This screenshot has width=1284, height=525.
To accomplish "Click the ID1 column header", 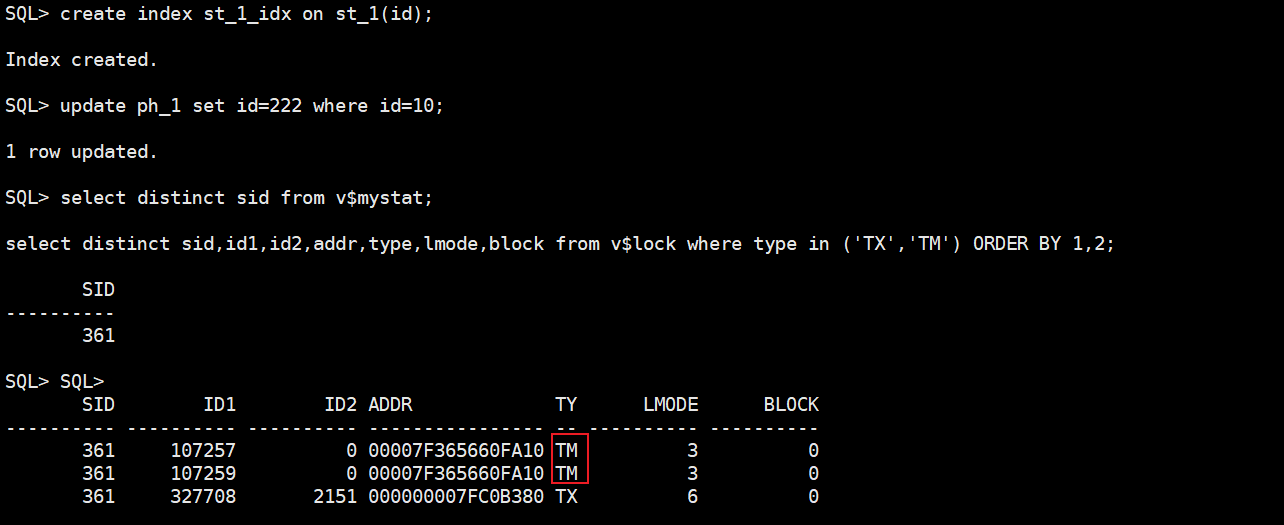I will (219, 405).
